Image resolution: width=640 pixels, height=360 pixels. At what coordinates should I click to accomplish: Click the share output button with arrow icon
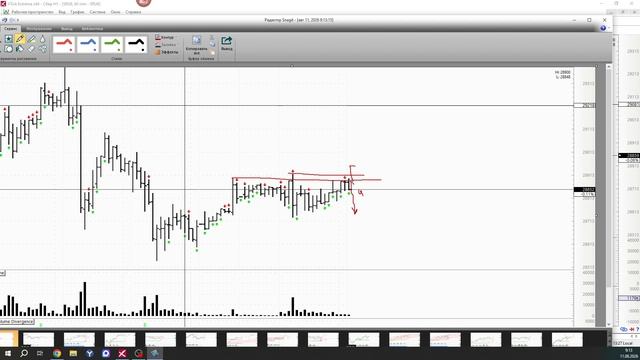[x=227, y=43]
